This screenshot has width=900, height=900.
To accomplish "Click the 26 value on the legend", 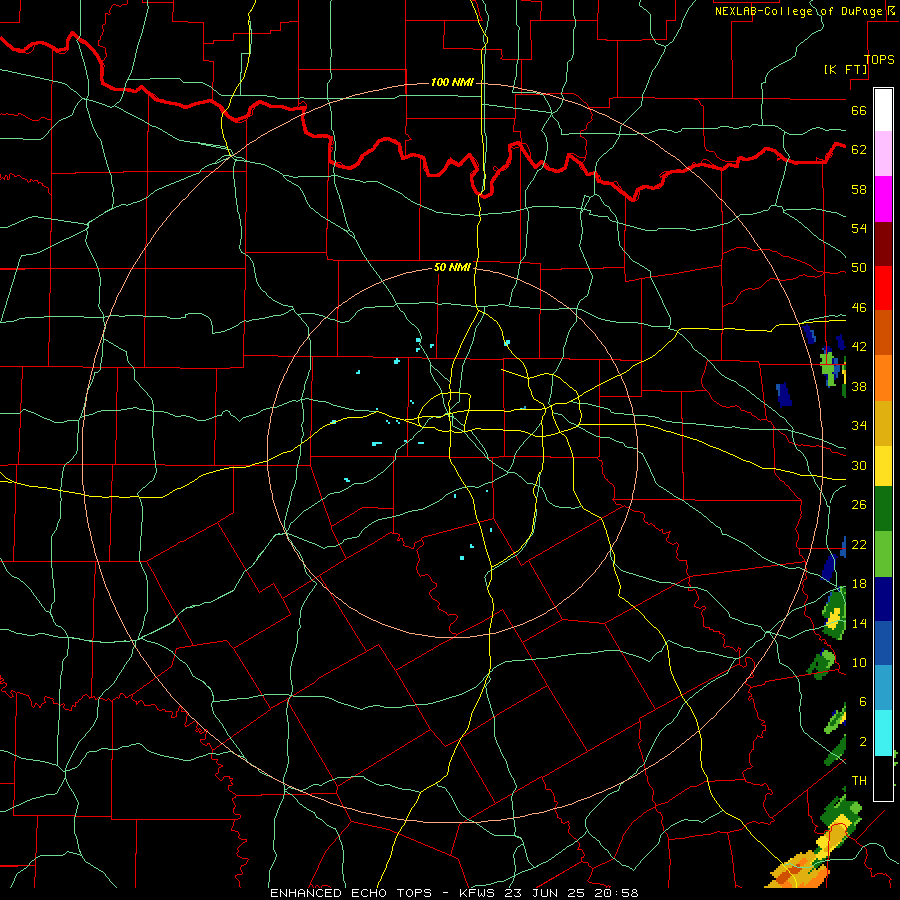I will tap(859, 505).
